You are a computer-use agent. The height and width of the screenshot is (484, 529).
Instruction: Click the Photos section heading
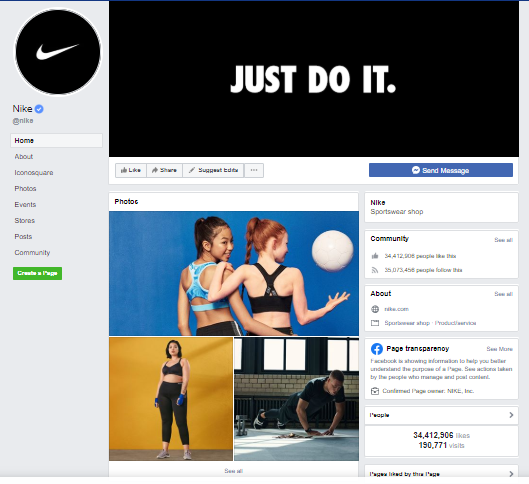pyautogui.click(x=126, y=202)
